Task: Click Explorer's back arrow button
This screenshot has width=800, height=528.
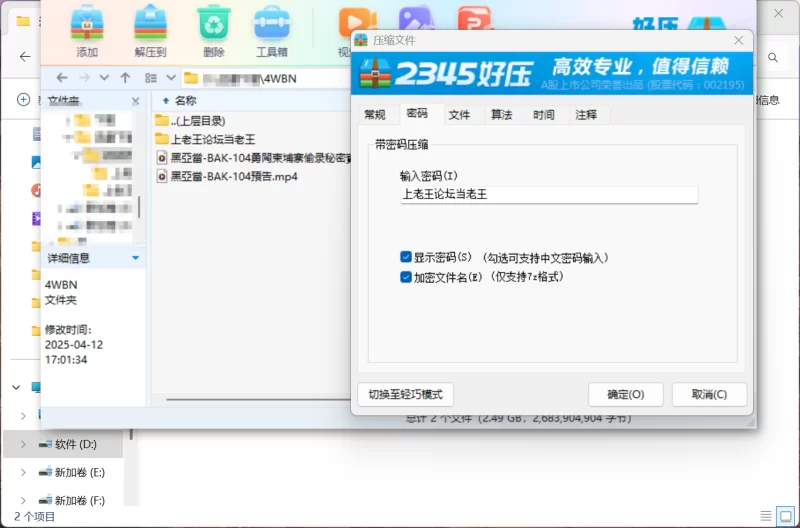Action: tap(24, 57)
